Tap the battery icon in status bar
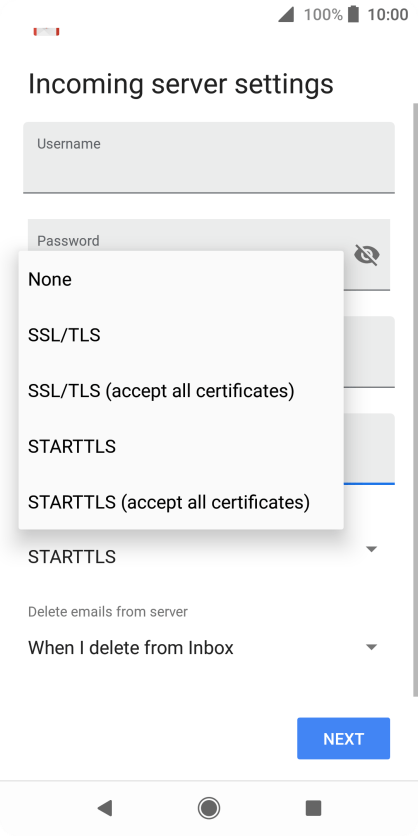The image size is (418, 836). point(353,14)
